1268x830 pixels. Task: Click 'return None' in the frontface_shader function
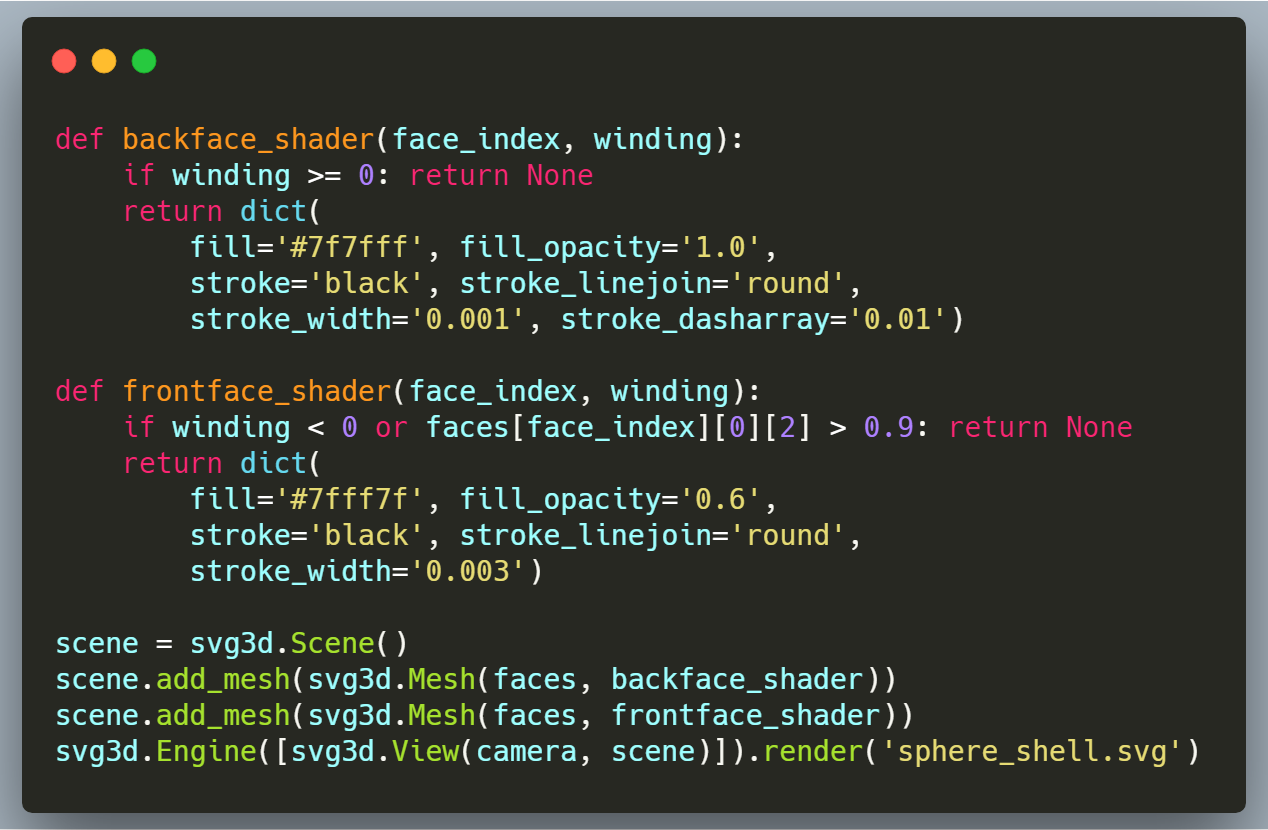1041,427
